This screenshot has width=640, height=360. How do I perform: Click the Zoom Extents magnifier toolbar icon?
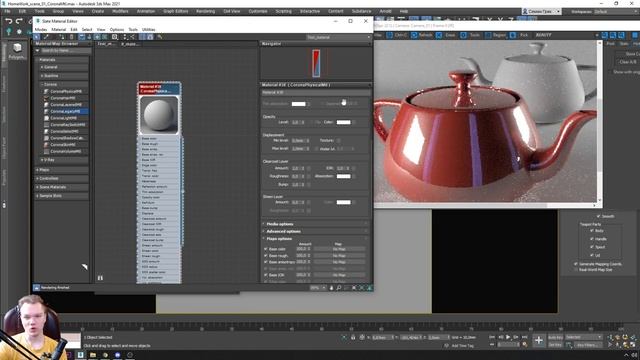point(115,37)
